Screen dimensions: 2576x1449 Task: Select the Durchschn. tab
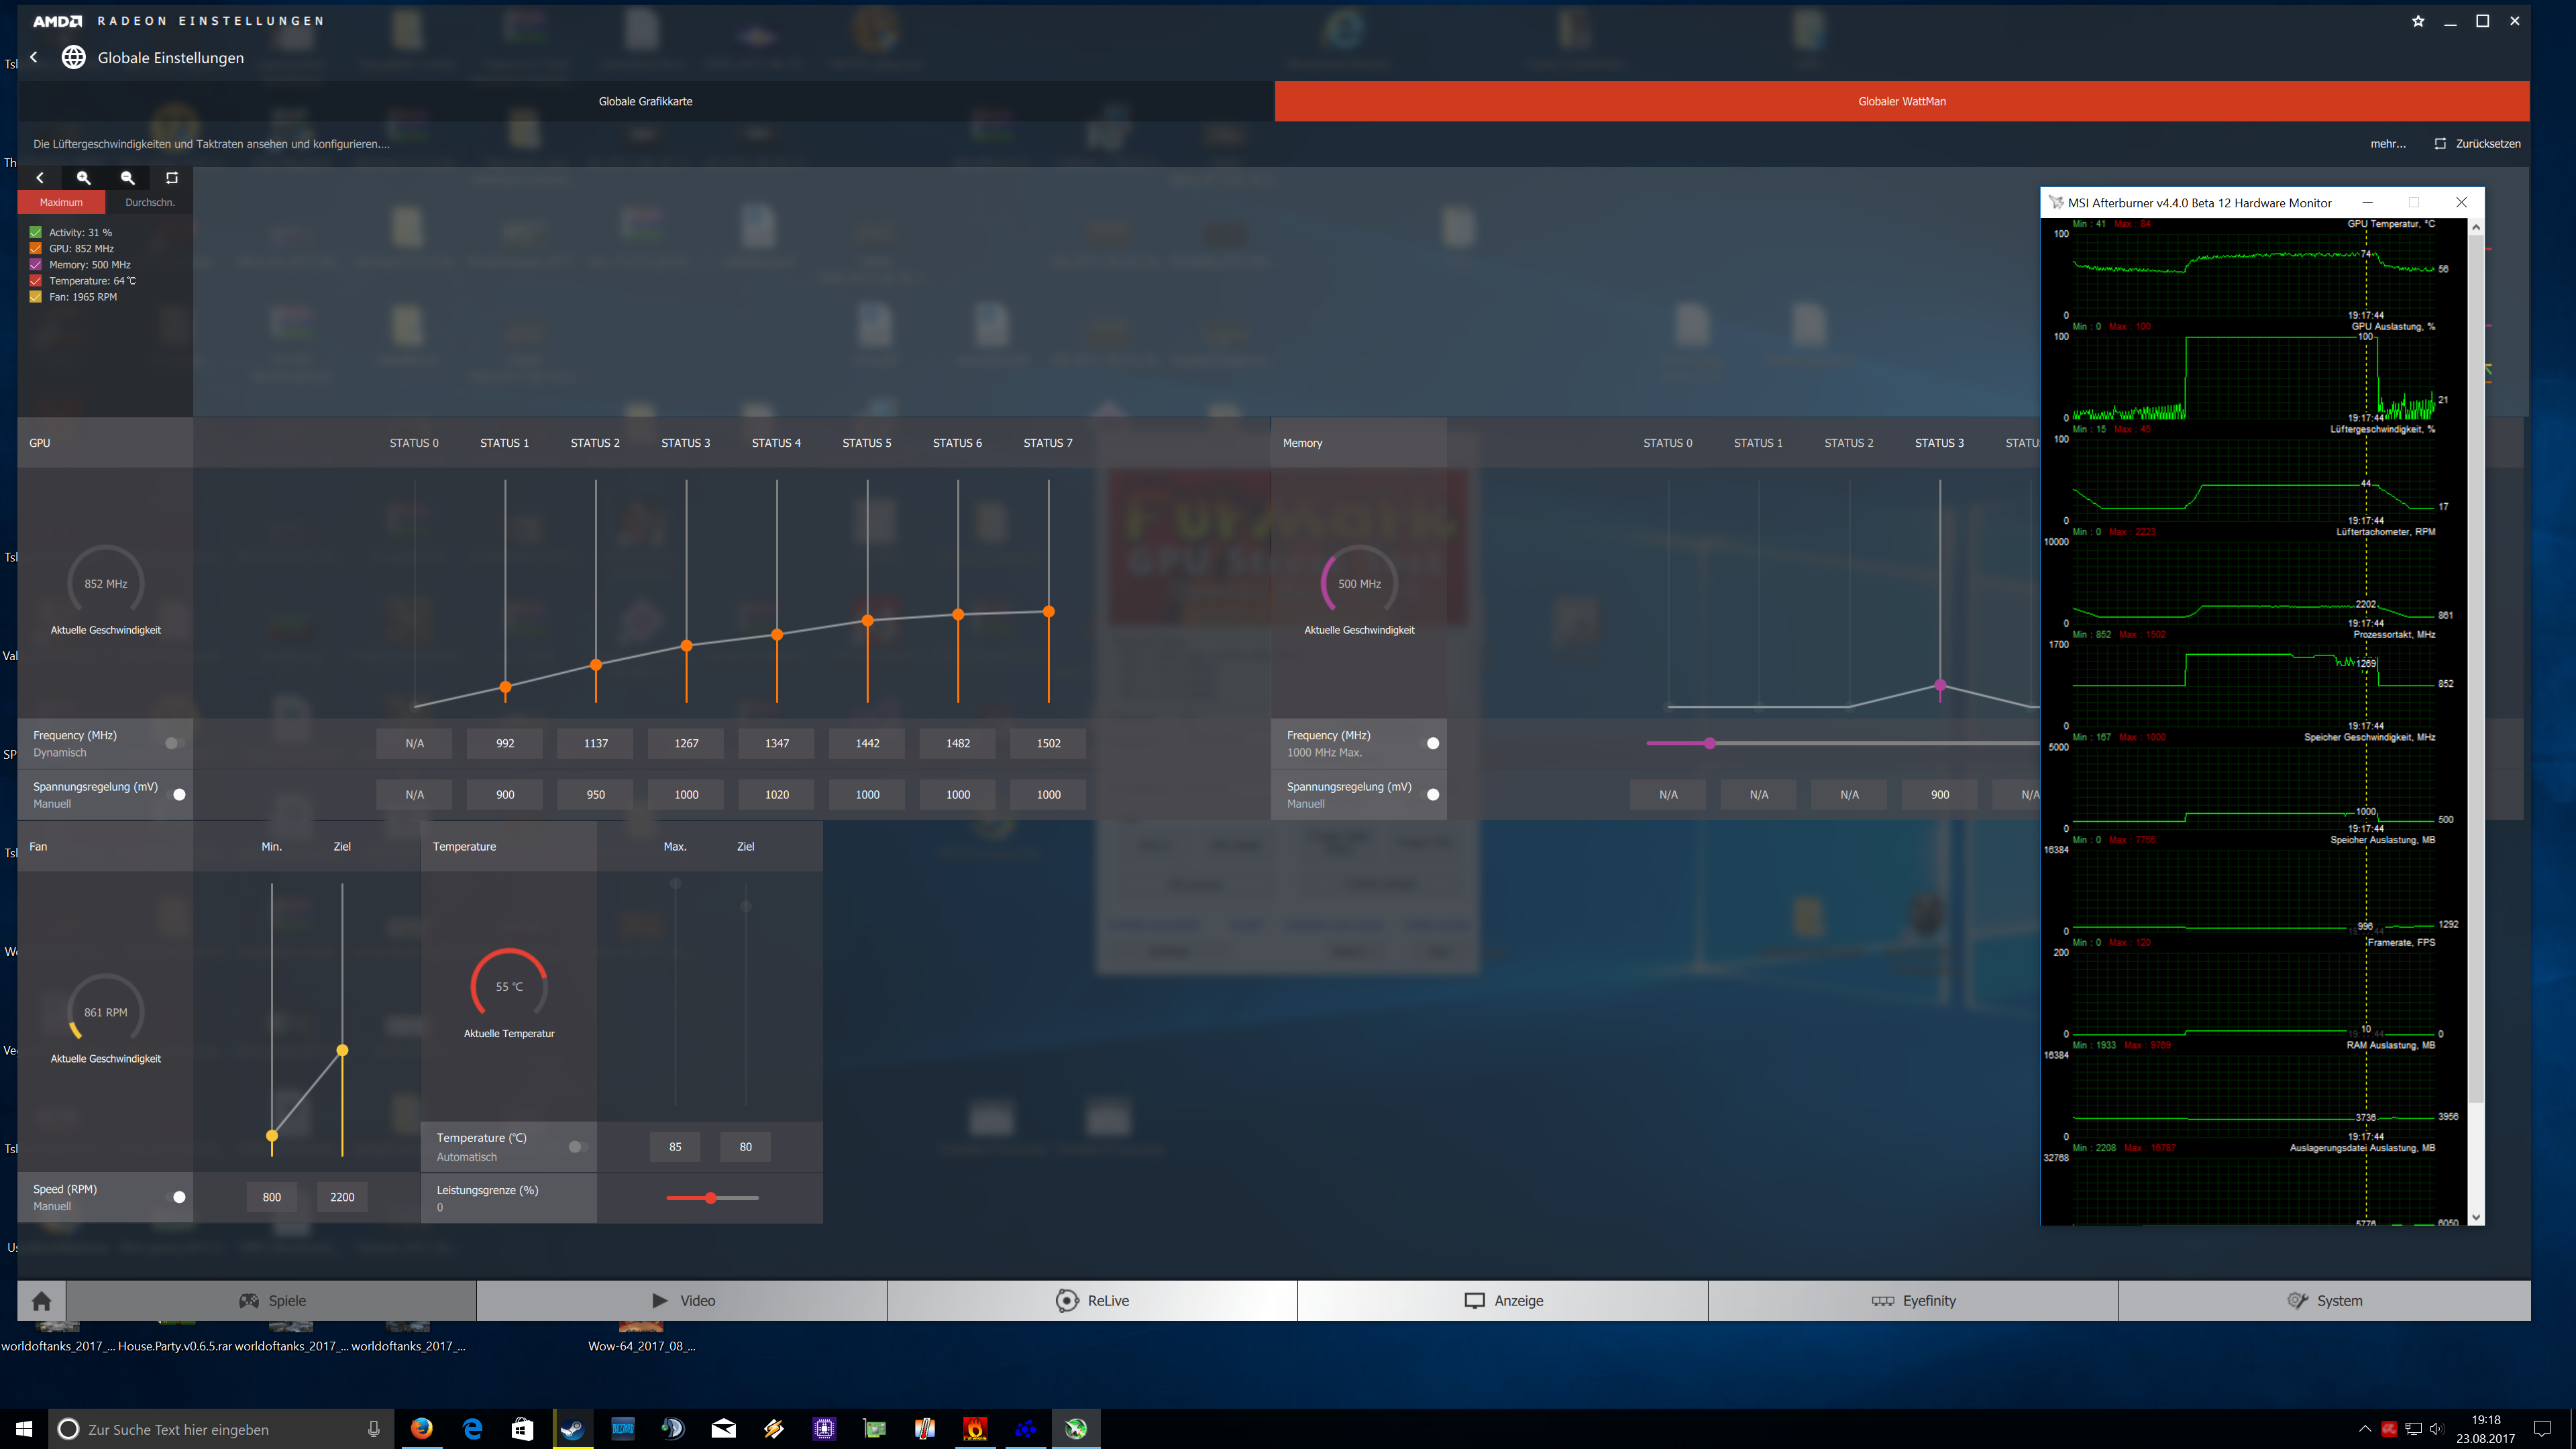pos(149,202)
